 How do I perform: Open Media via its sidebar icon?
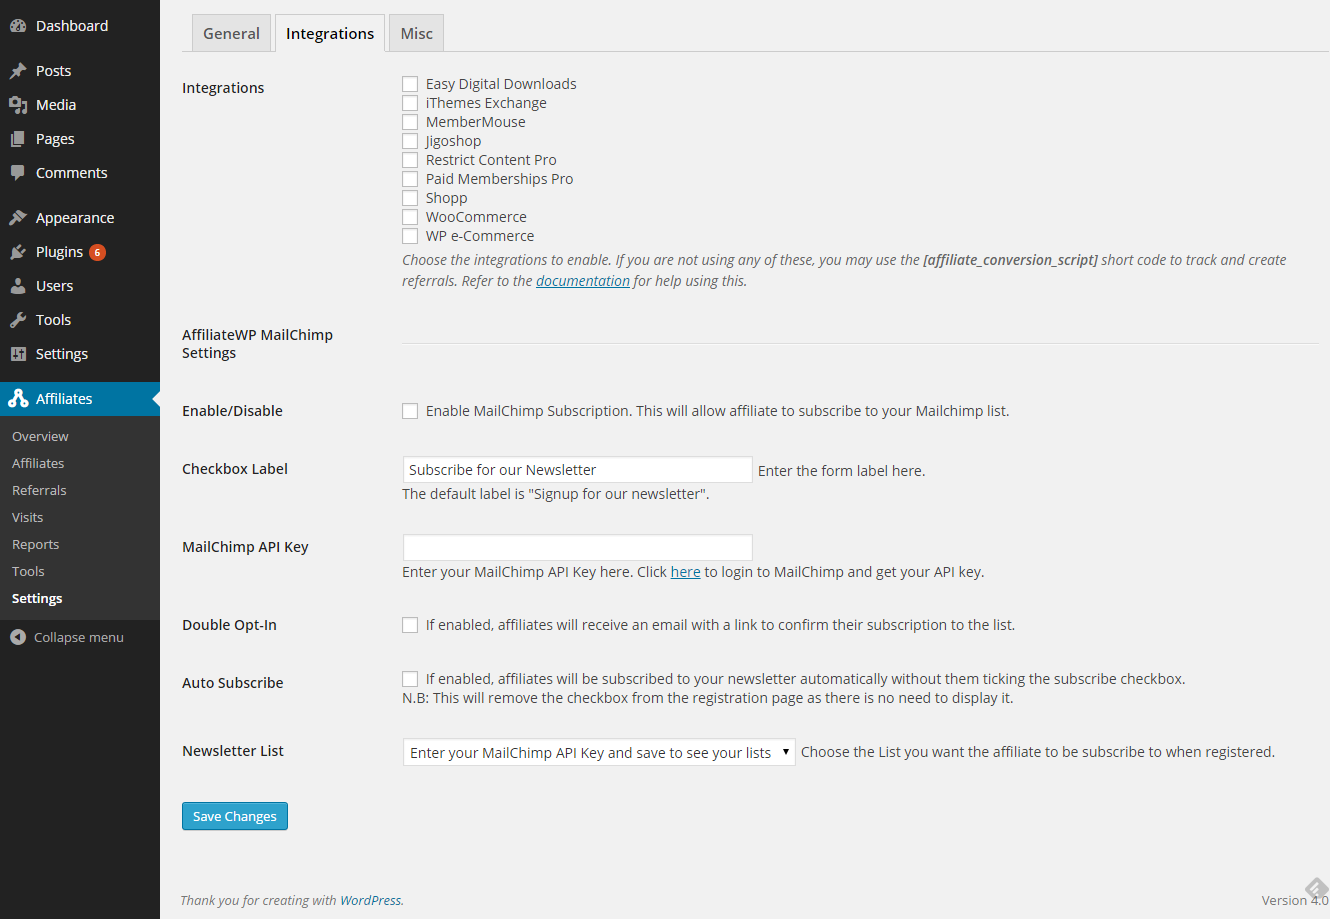click(18, 105)
